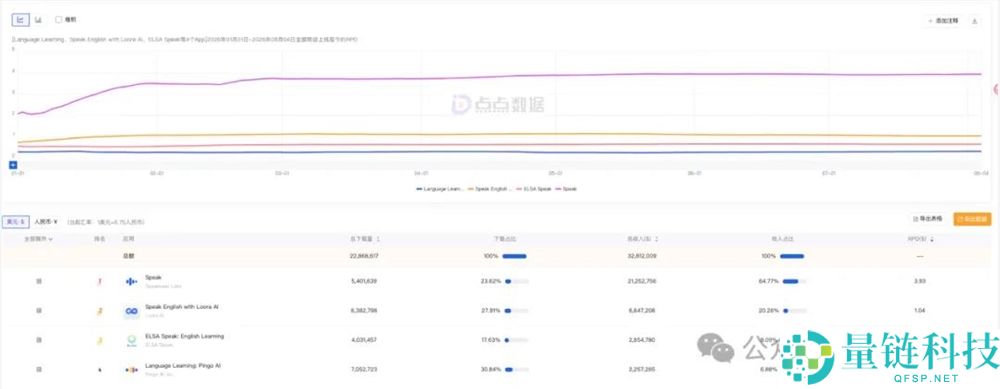The image size is (1000, 389).
Task: Click the 27.91% download share value
Action: tap(491, 311)
